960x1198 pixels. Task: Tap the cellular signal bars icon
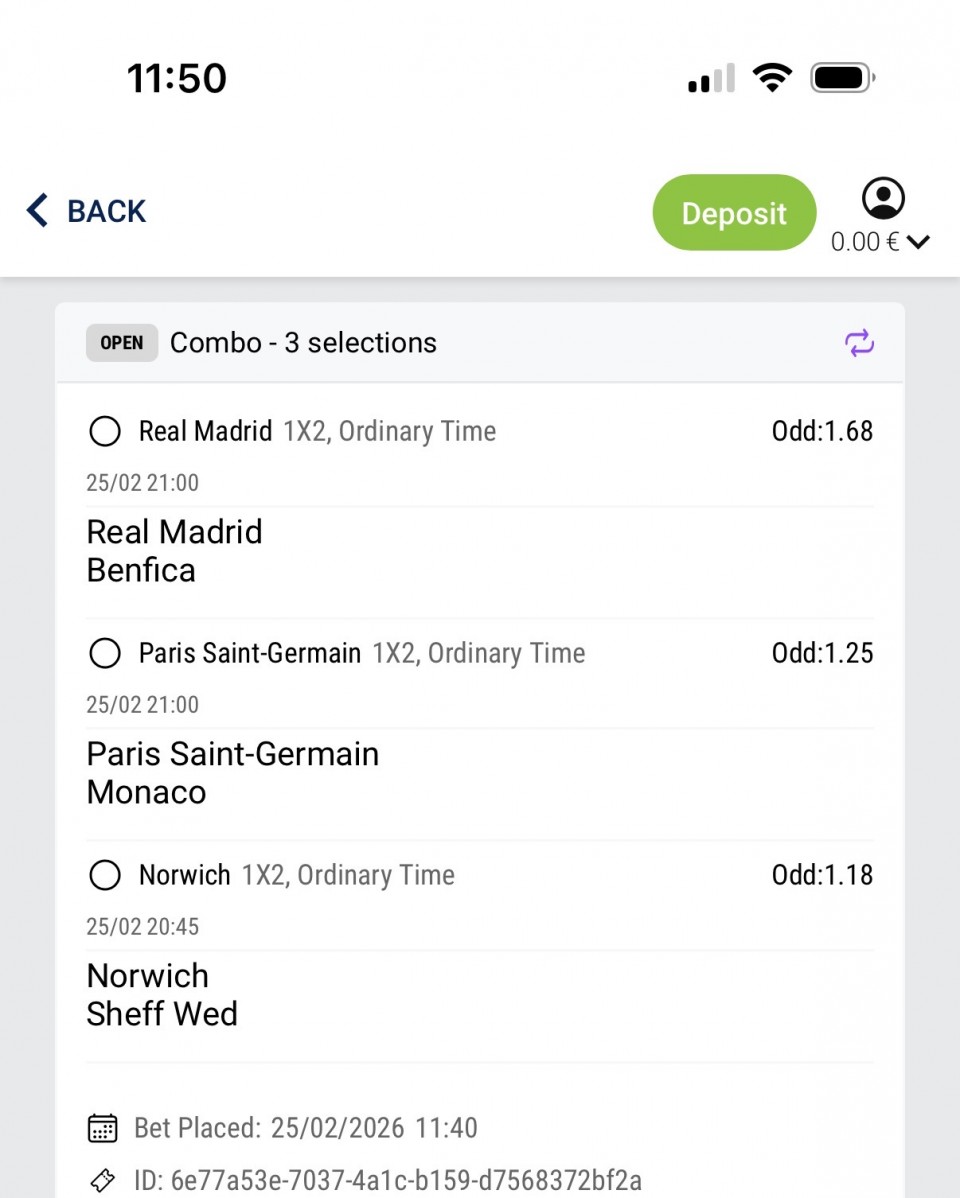[x=711, y=78]
